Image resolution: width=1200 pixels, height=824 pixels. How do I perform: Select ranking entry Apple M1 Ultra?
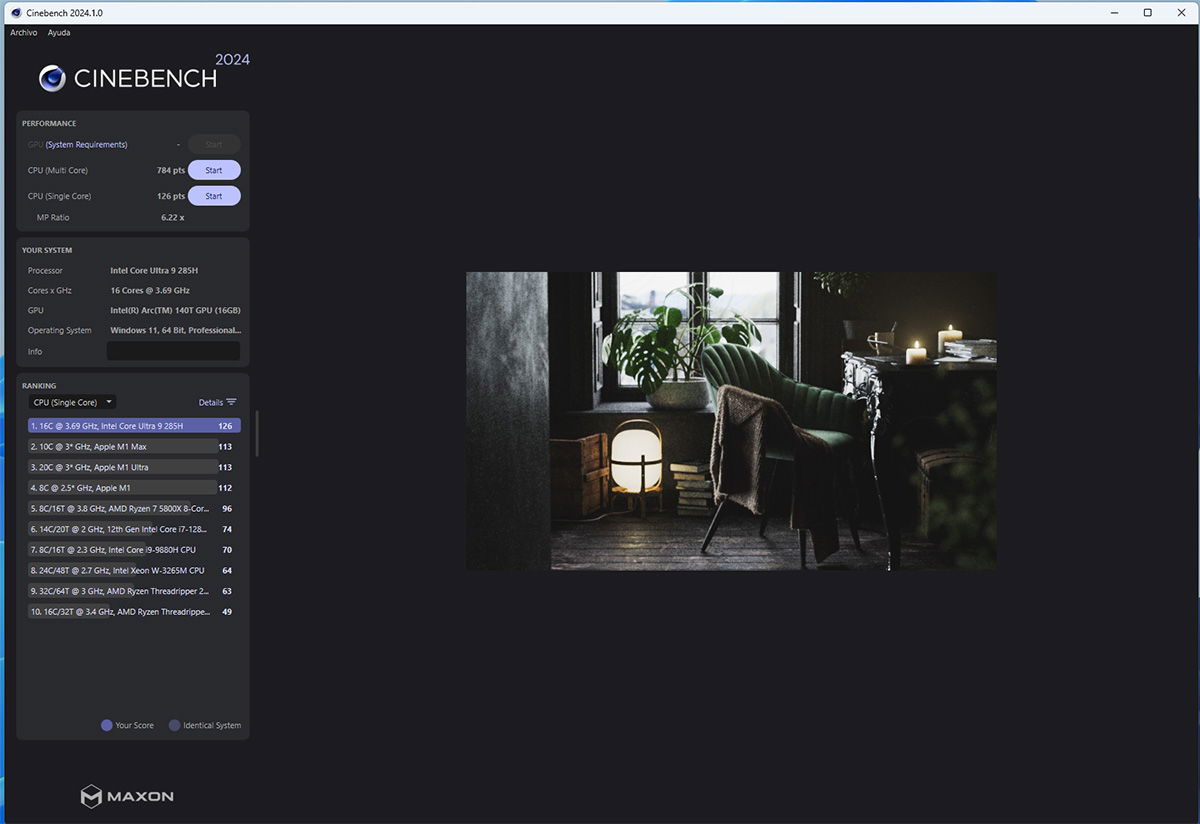pos(134,467)
